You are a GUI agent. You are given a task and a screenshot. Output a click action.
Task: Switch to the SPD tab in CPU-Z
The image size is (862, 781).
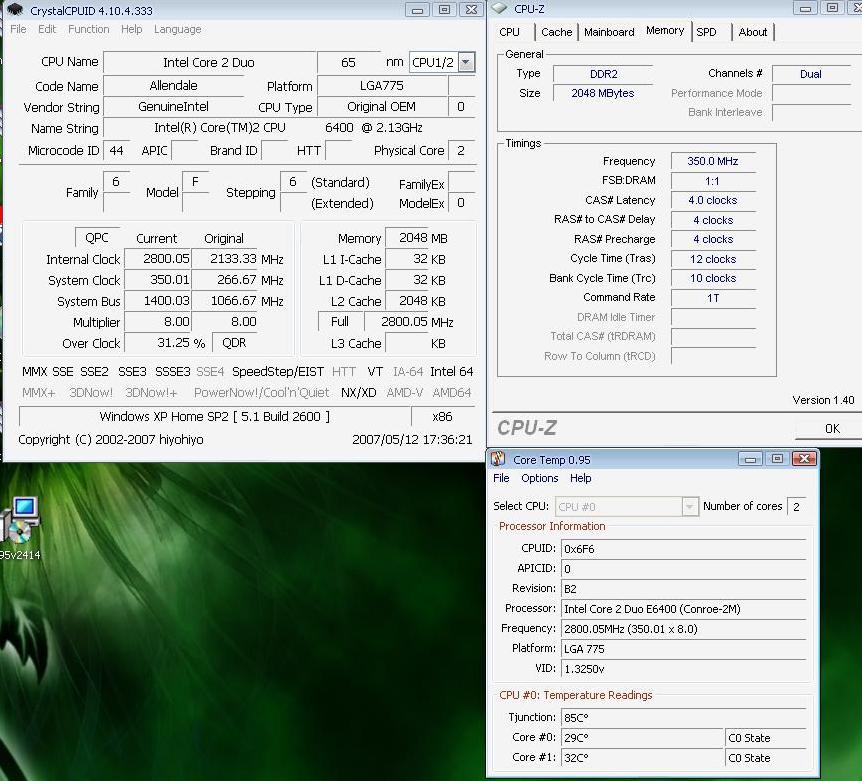click(x=706, y=32)
